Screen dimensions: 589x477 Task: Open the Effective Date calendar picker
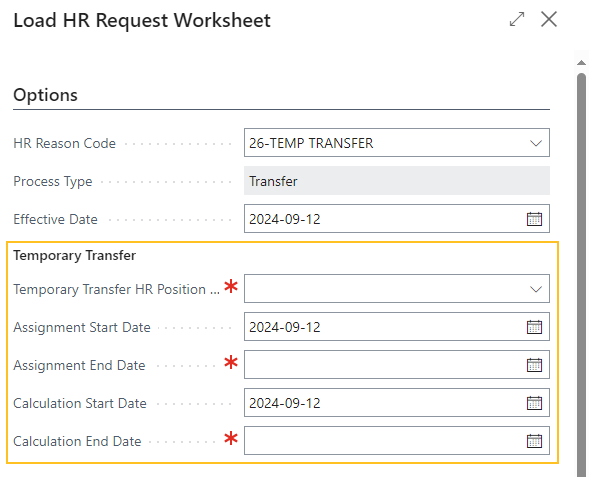pos(534,219)
